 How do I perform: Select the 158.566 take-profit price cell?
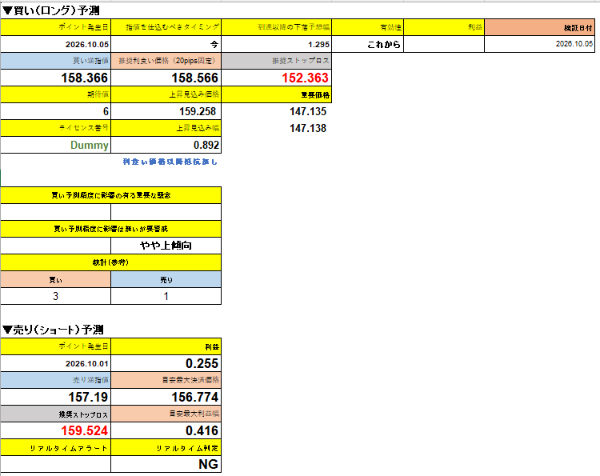tap(166, 78)
